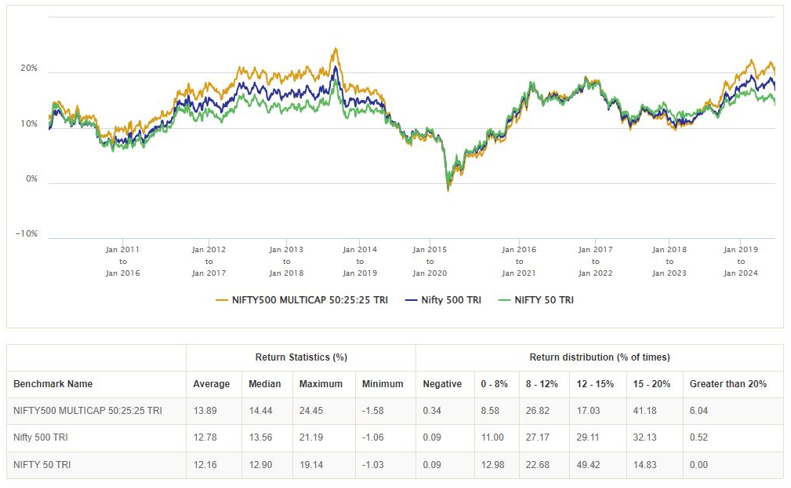Image resolution: width=791 pixels, height=488 pixels.
Task: Click the Jan 2015 to Jan 2020 axis label
Action: [x=430, y=261]
